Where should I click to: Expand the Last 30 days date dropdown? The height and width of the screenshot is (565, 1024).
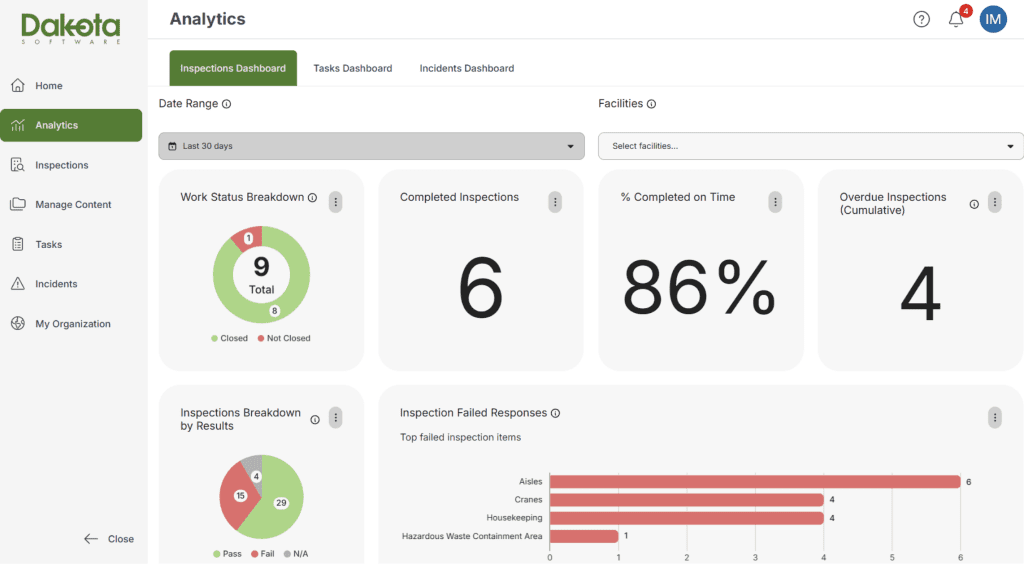pyautogui.click(x=371, y=146)
